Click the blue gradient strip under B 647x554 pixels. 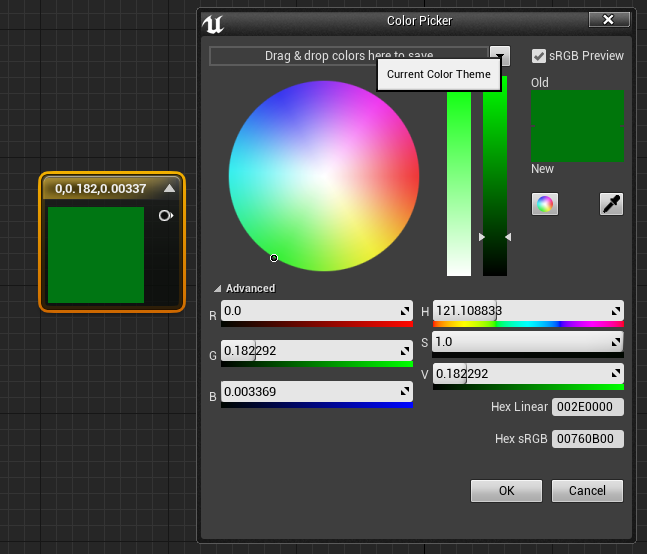click(x=317, y=405)
